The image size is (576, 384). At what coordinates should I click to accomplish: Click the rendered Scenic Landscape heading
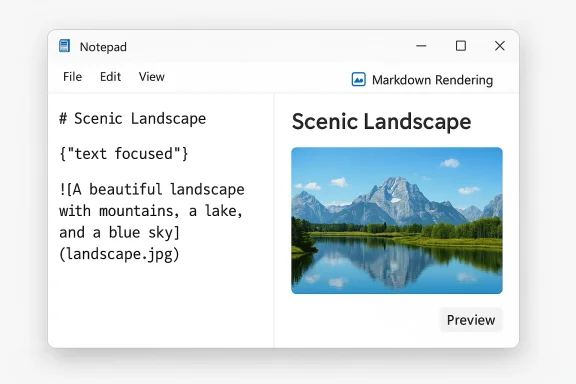(x=381, y=122)
